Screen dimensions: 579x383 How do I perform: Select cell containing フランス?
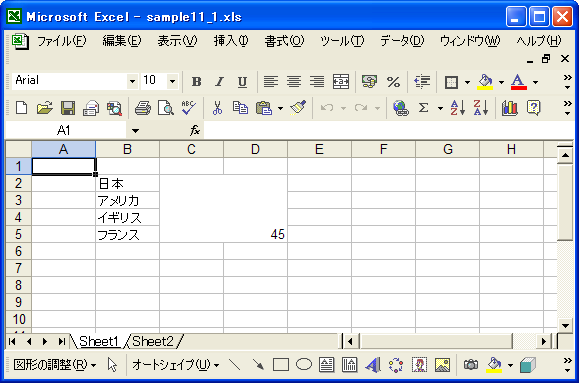[x=127, y=235]
